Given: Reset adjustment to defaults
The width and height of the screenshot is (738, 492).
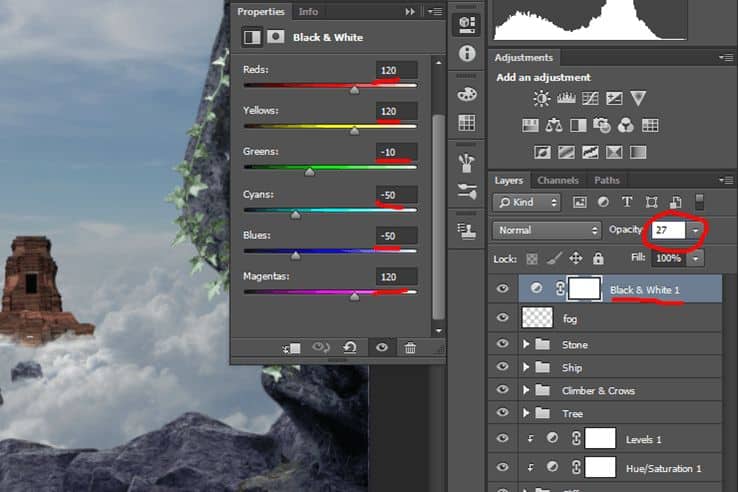Looking at the screenshot, I should tap(350, 348).
